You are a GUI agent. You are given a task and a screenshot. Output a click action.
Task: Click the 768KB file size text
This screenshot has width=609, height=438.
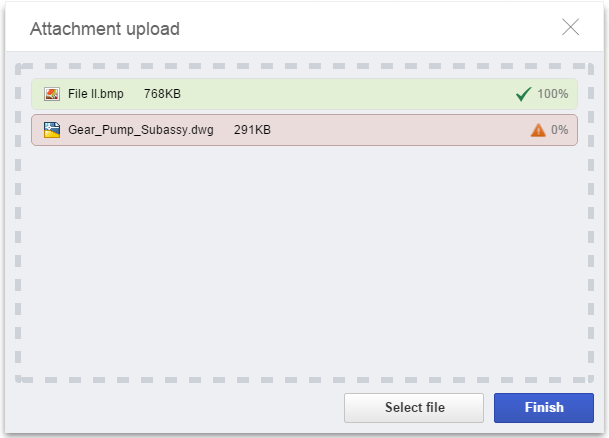[162, 94]
